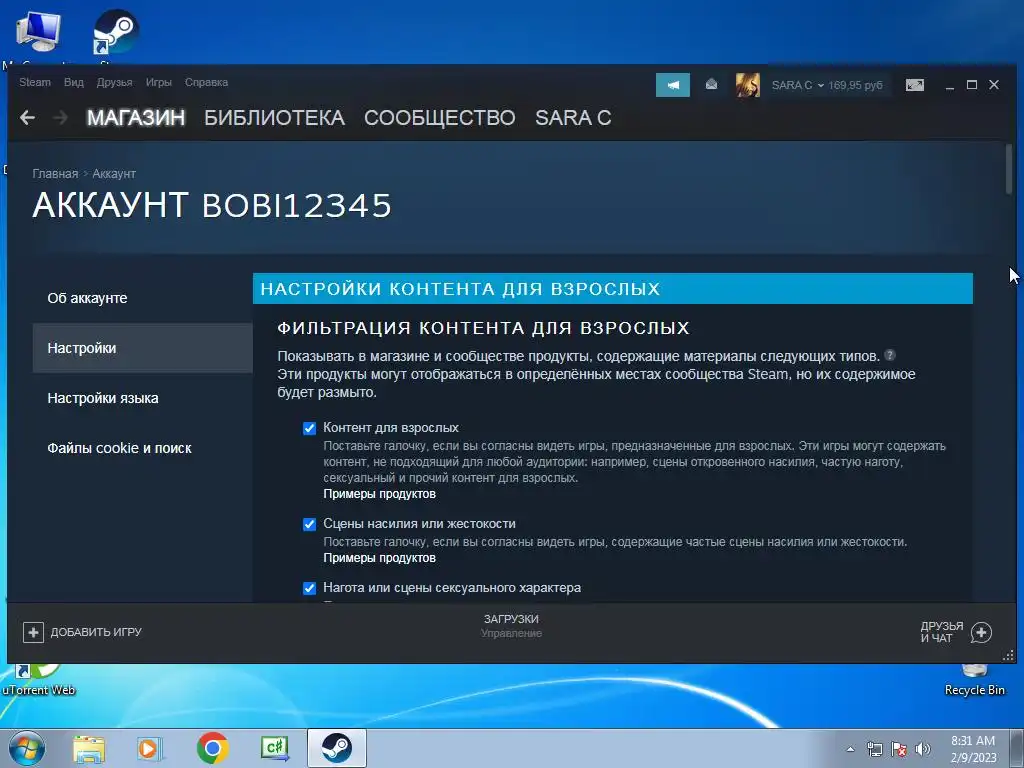Open the Игры menu
The width and height of the screenshot is (1024, 768).
(x=159, y=82)
